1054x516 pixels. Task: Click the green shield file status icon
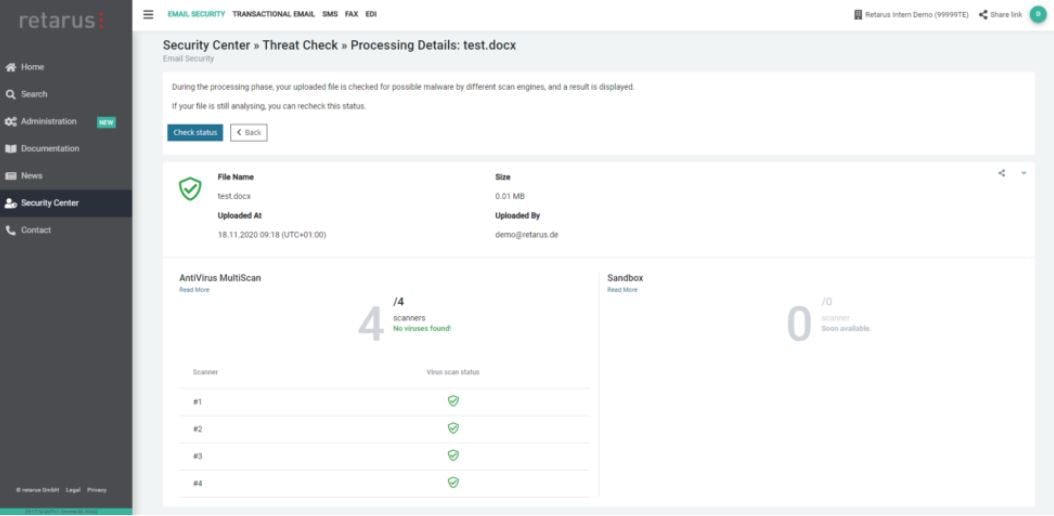(x=190, y=189)
